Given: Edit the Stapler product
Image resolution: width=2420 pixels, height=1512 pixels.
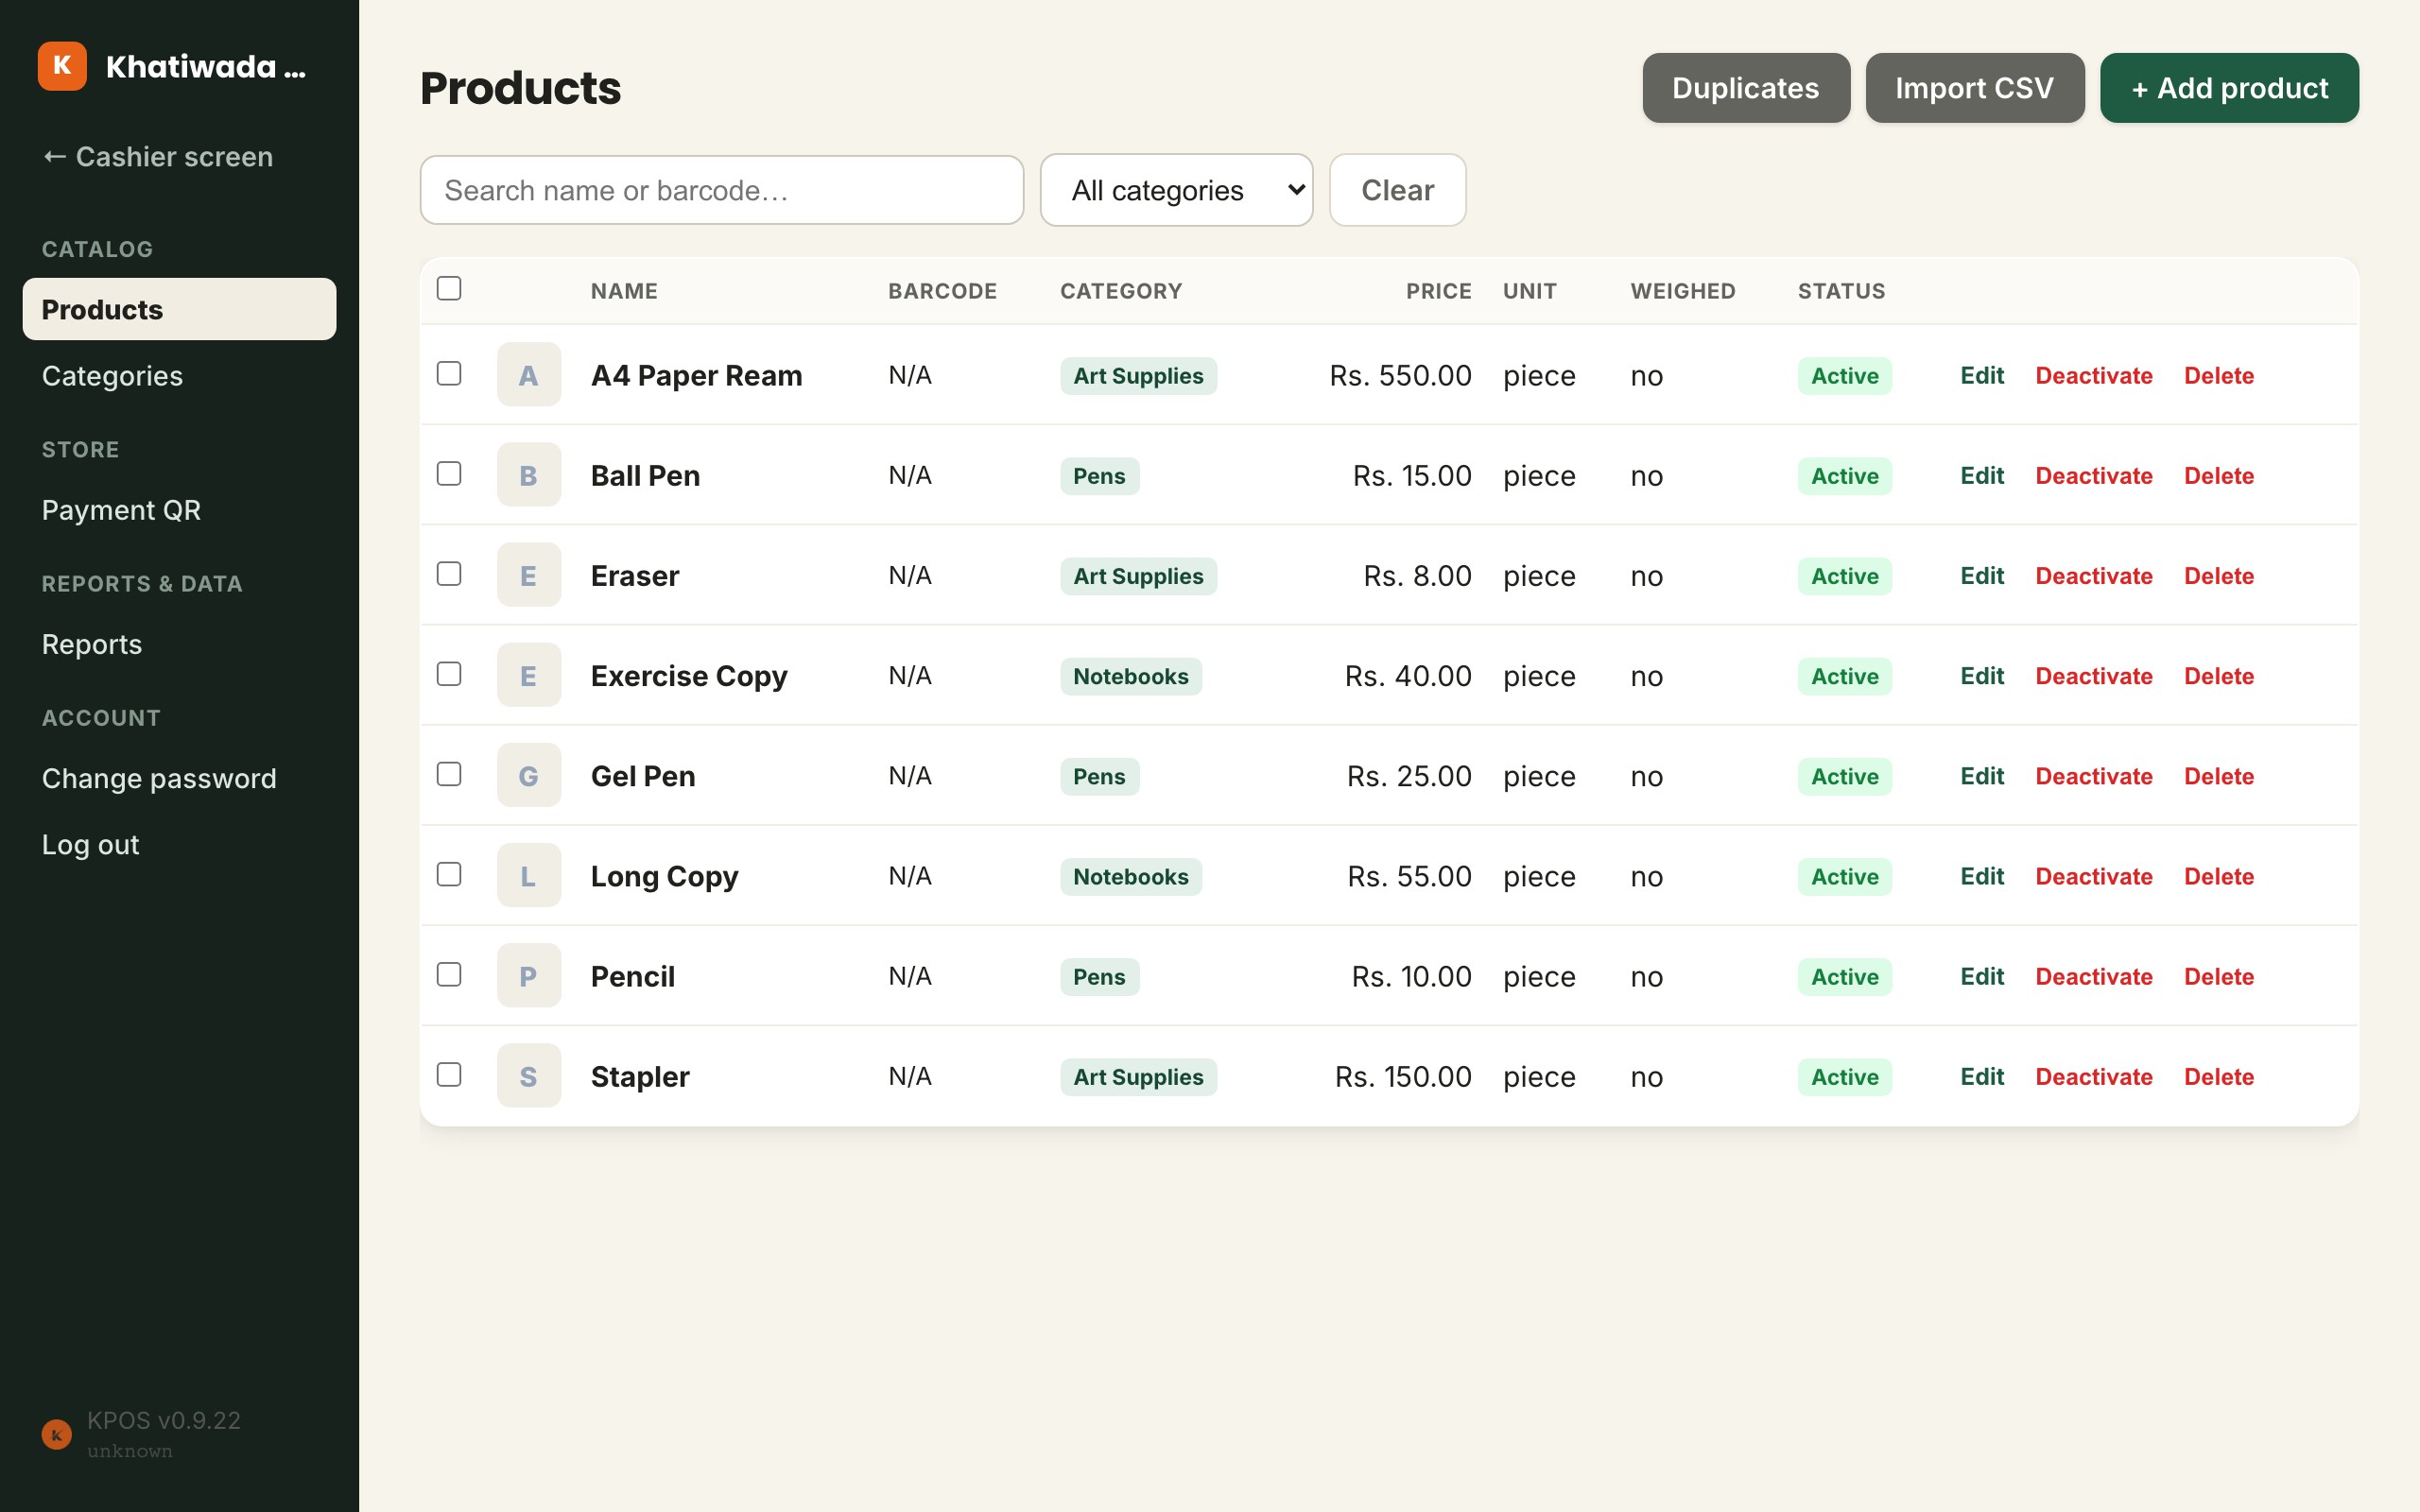Looking at the screenshot, I should click(x=1981, y=1076).
